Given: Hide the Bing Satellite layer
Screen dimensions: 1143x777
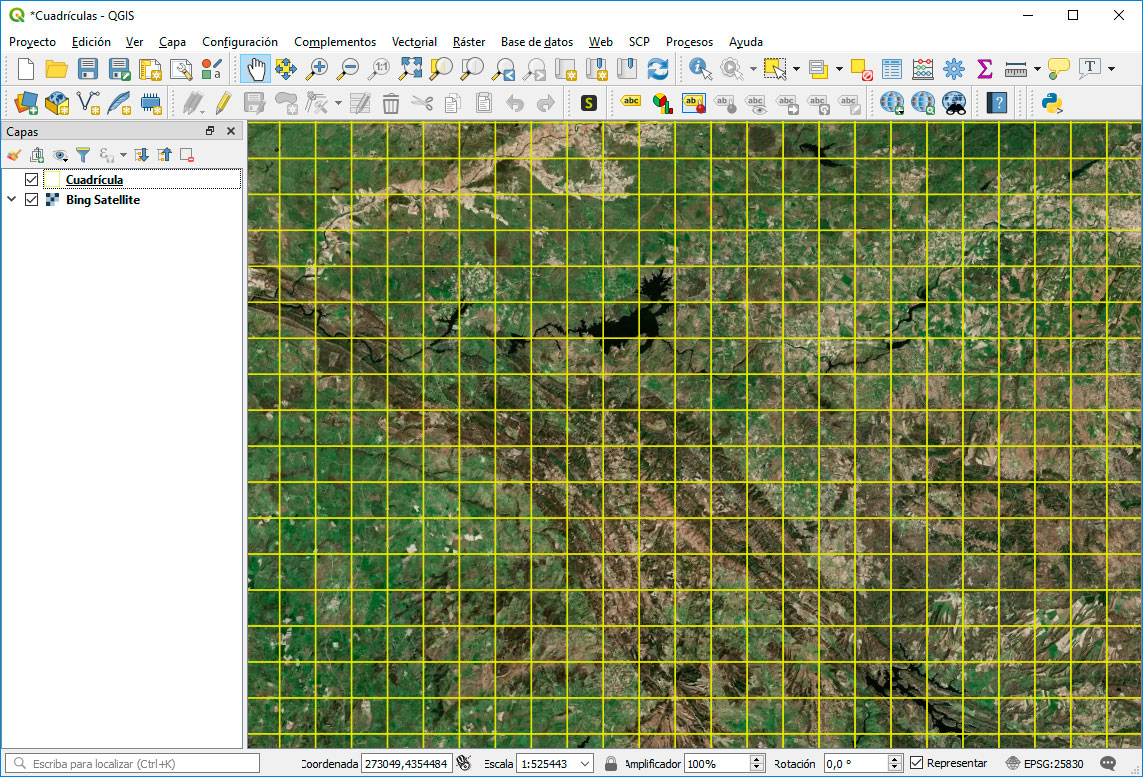Looking at the screenshot, I should pos(31,199).
